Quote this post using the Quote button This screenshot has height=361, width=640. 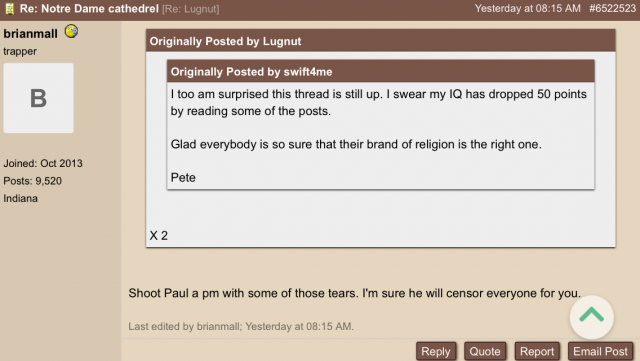pyautogui.click(x=485, y=351)
